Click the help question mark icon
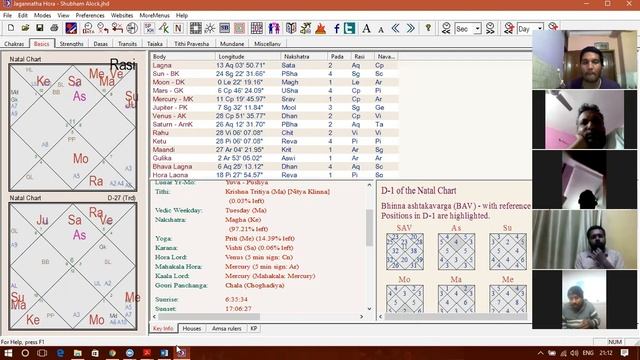Image resolution: width=640 pixels, height=360 pixels. [428, 28]
